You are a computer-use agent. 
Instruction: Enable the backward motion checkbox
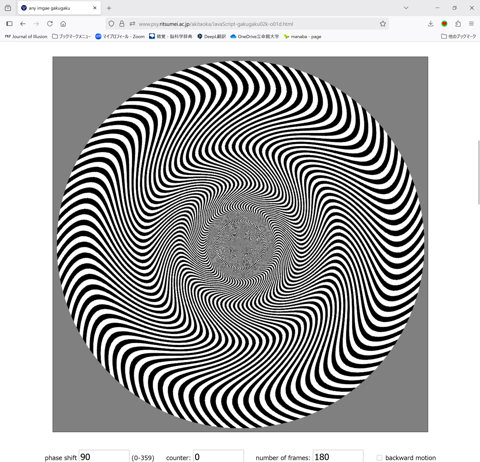coord(379,458)
